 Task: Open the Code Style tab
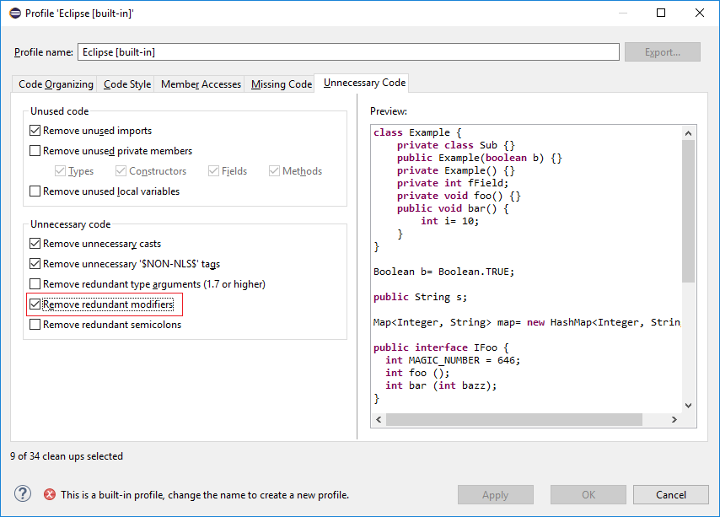(127, 85)
